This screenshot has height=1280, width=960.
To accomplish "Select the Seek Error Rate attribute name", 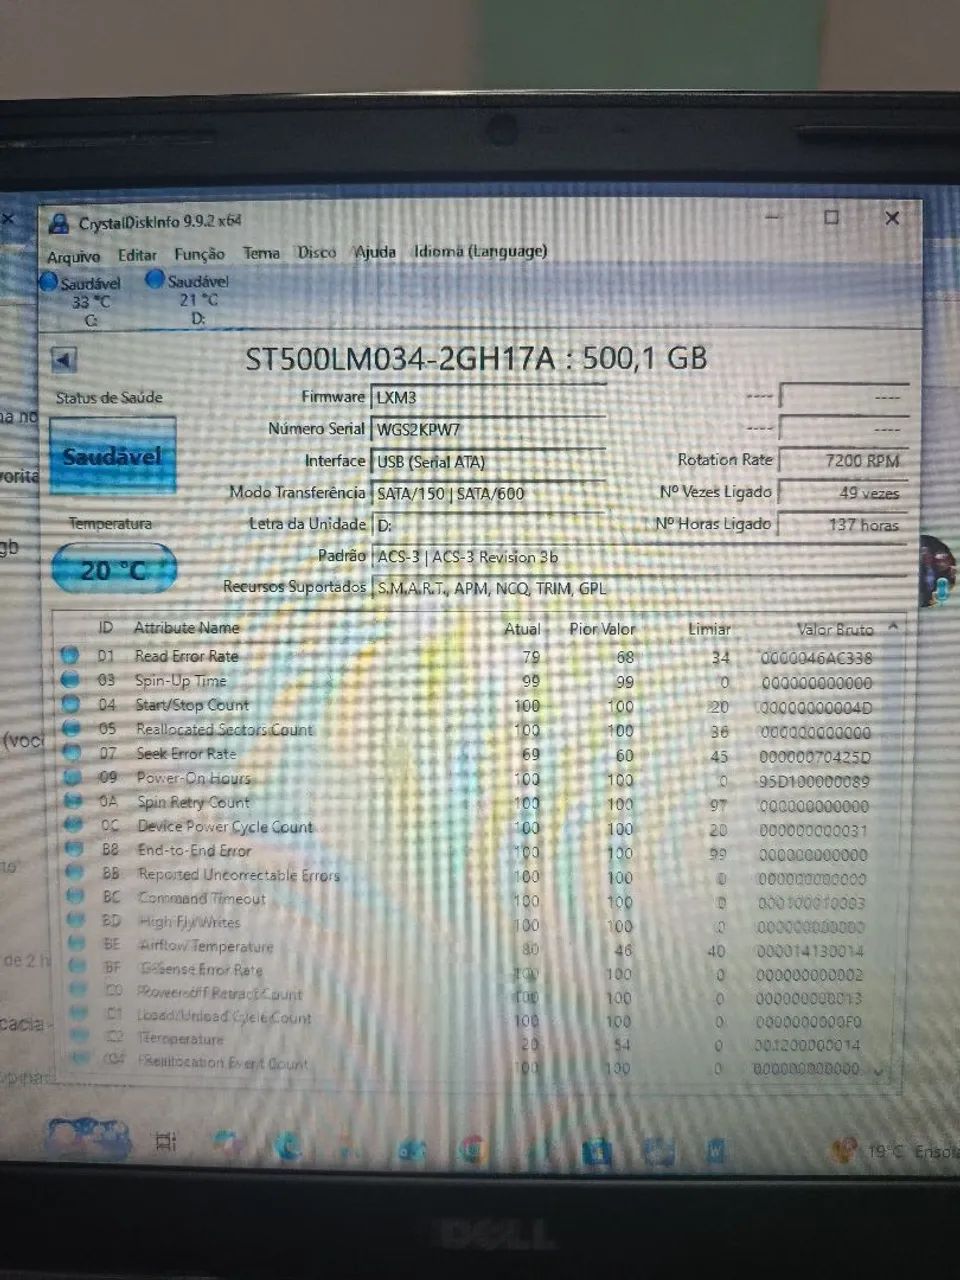I will 186,753.
